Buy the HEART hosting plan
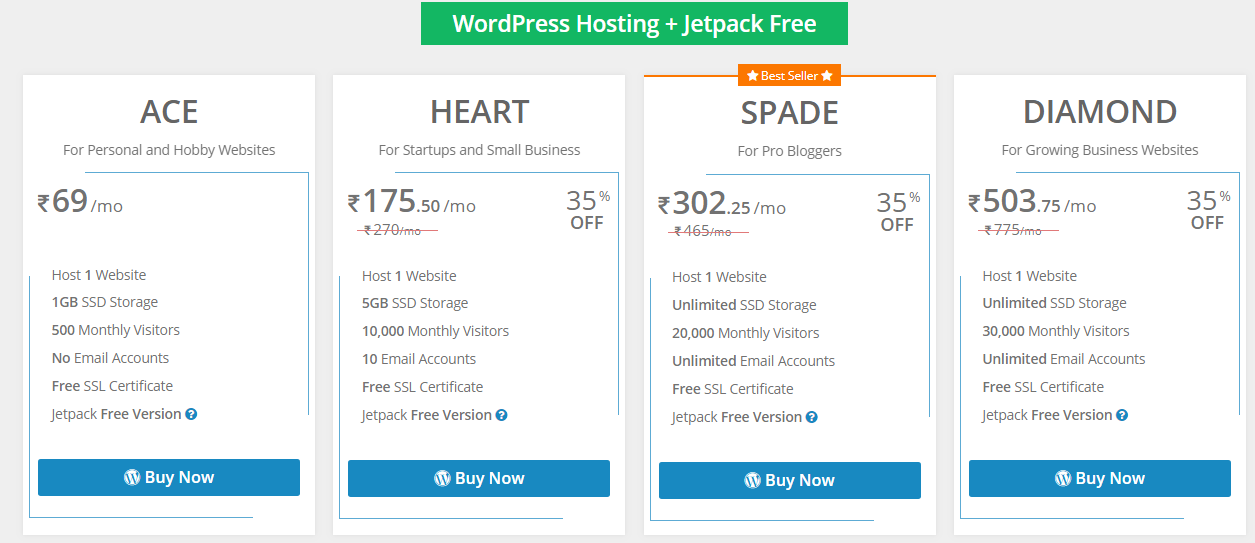 coord(479,478)
